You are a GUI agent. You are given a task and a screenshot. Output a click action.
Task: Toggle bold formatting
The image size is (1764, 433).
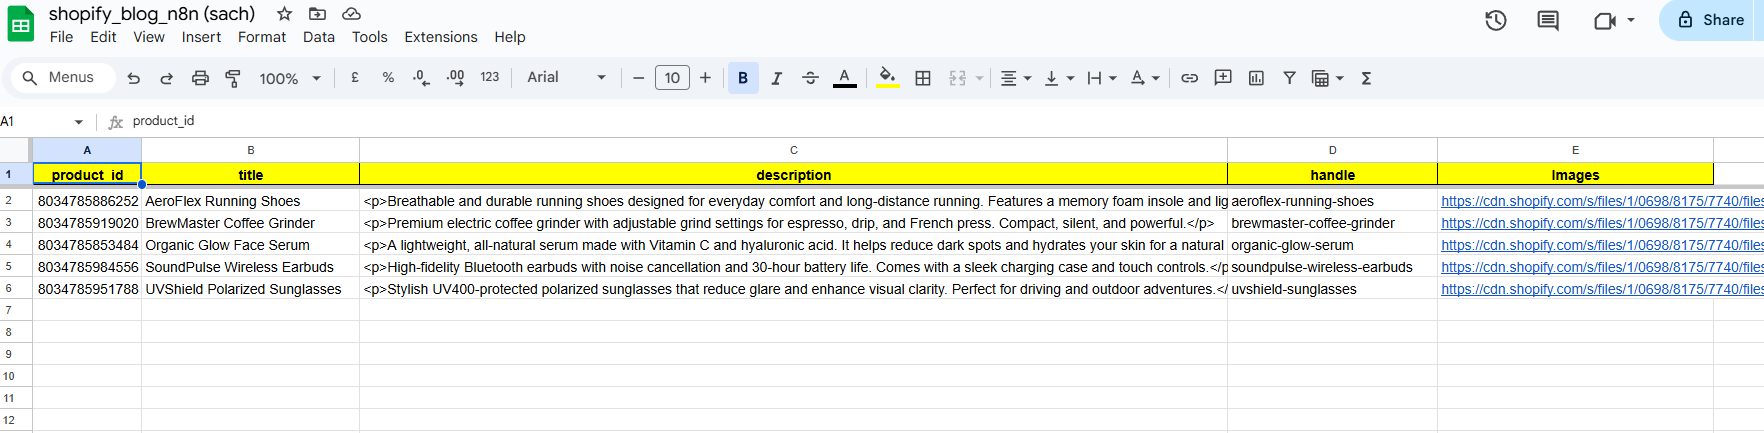(x=743, y=78)
